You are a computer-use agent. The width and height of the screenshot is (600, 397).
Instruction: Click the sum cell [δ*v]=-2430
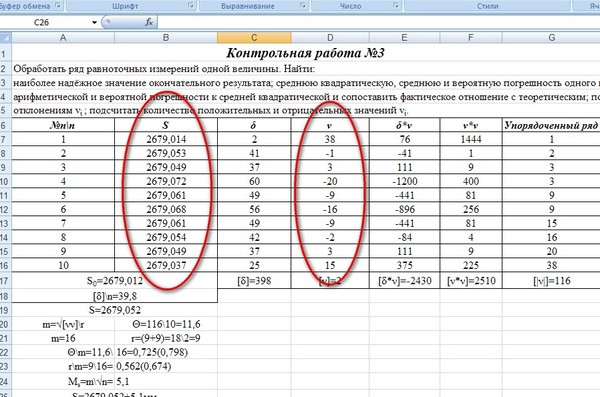coord(404,281)
